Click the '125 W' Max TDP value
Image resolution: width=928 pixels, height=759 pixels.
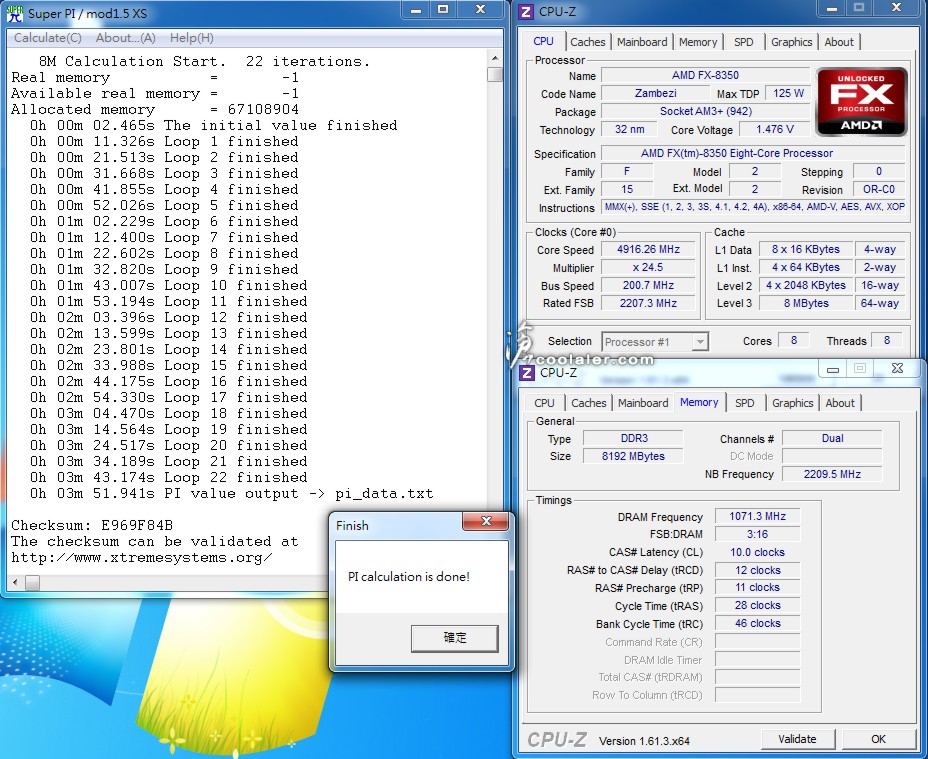click(788, 94)
